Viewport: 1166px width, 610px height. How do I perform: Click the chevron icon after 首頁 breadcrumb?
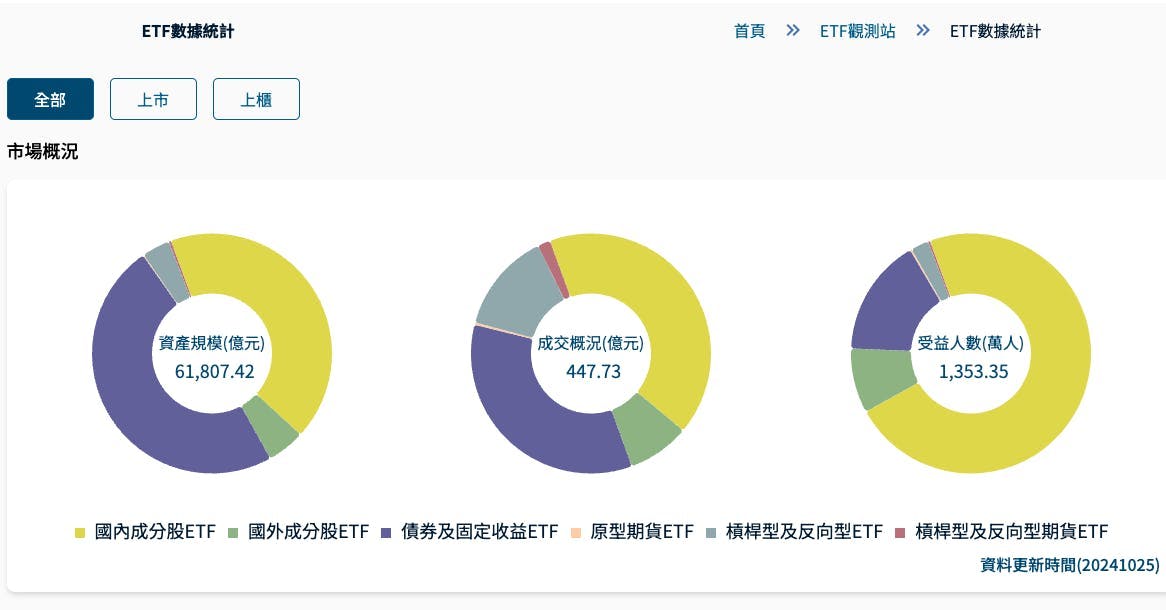point(793,30)
